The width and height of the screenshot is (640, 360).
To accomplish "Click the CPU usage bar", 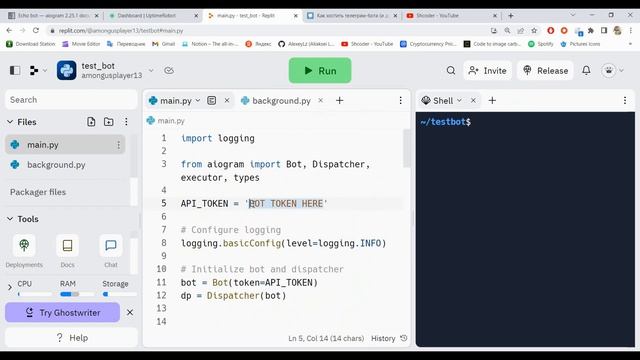I will point(35,294).
